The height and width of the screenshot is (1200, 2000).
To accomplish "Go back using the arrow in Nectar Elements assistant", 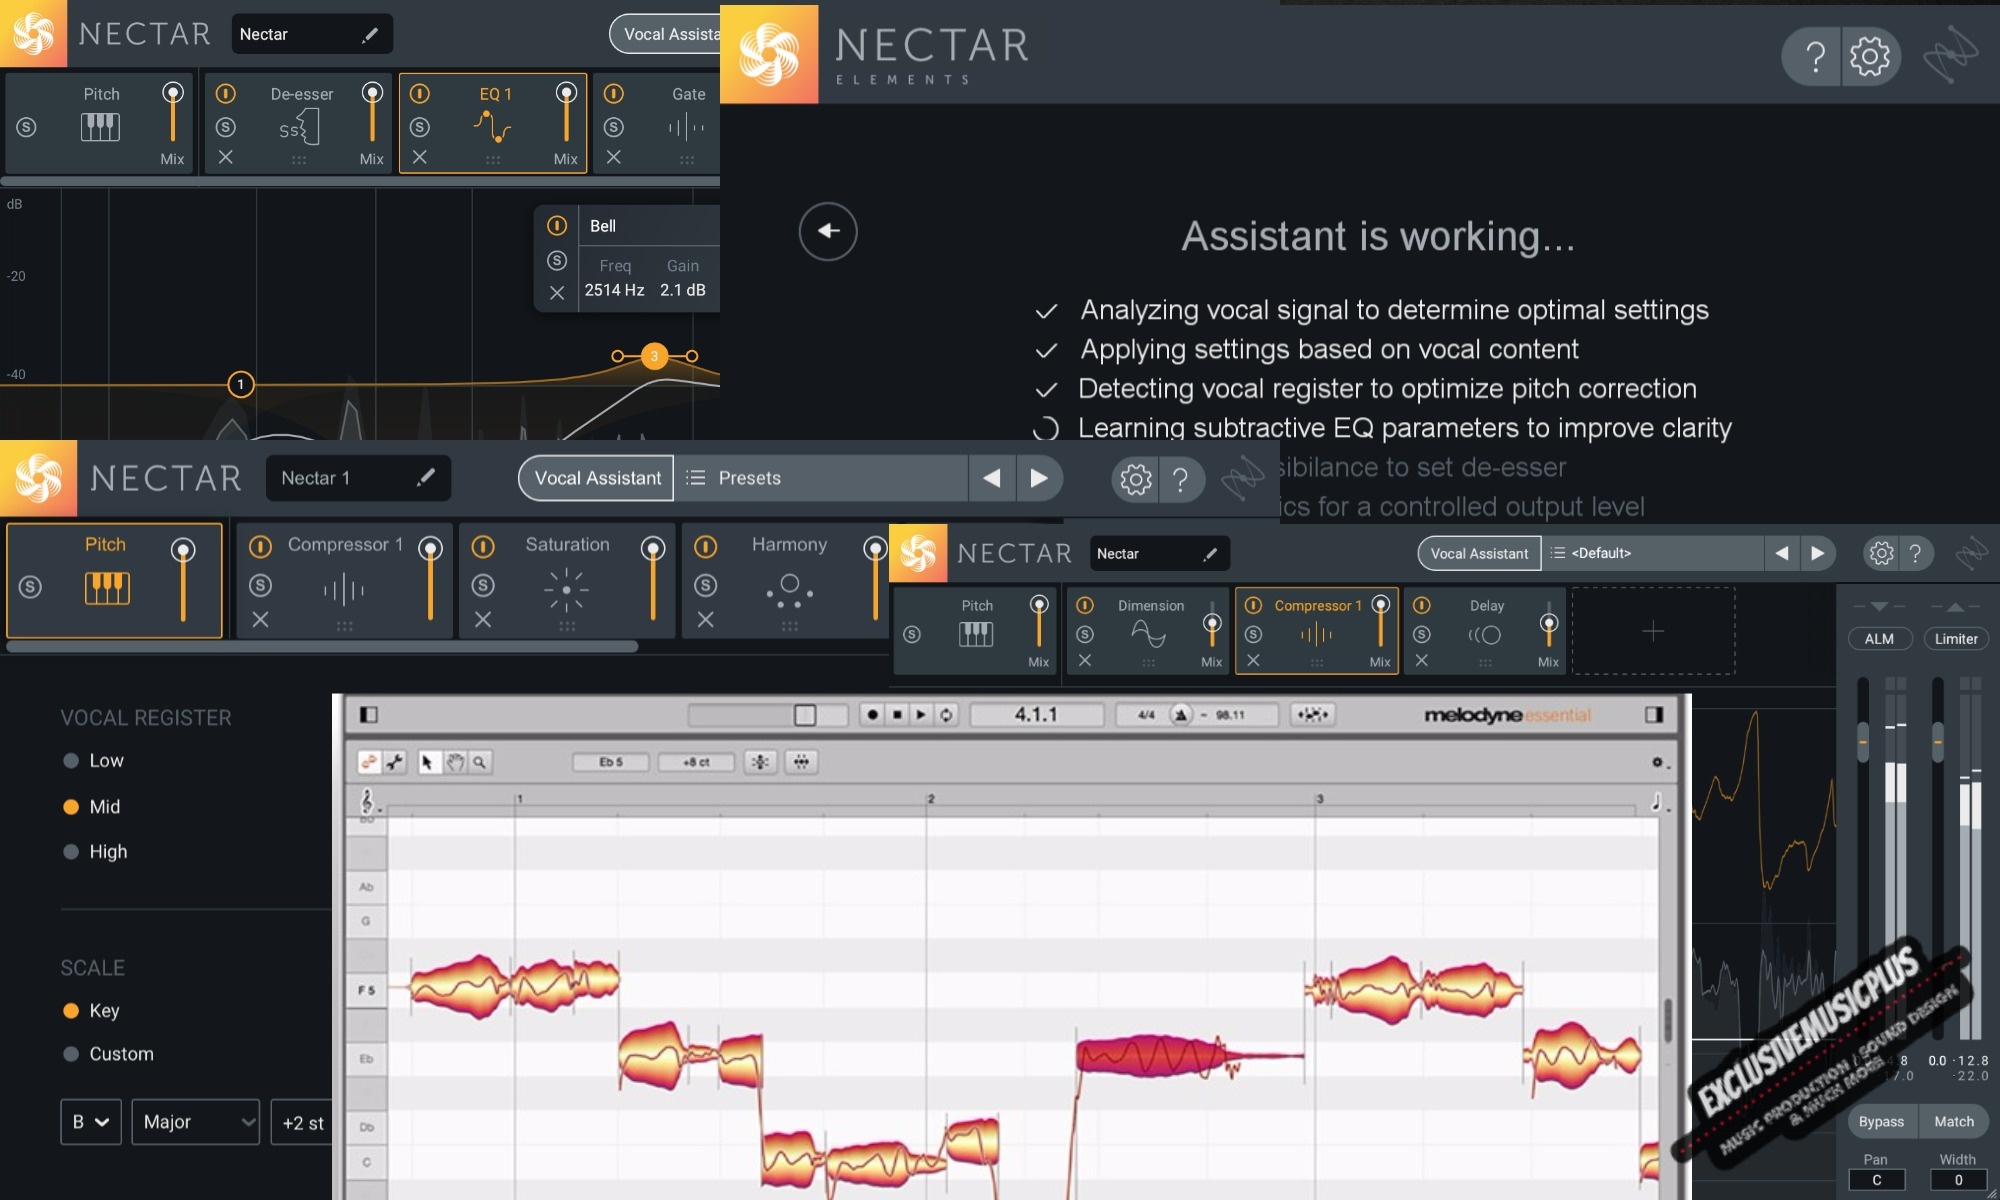I will coord(827,231).
